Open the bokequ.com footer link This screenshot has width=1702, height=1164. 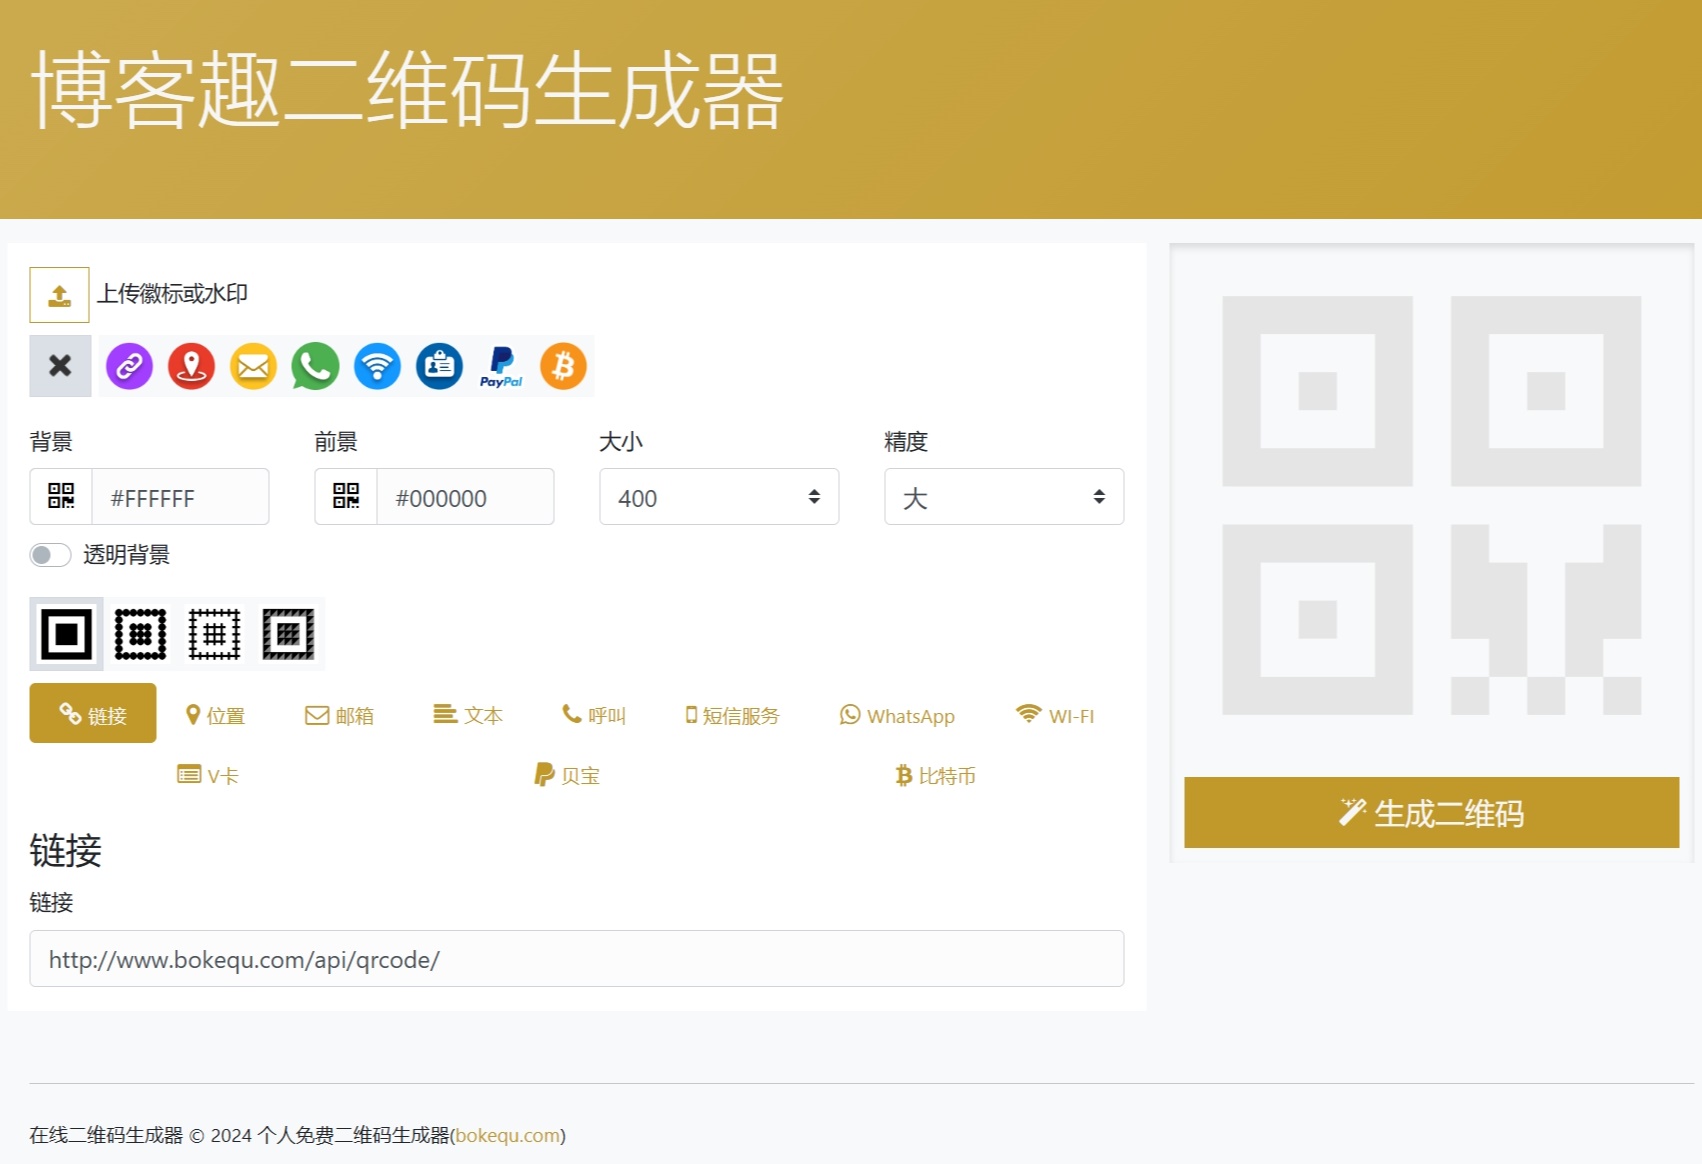(x=507, y=1135)
